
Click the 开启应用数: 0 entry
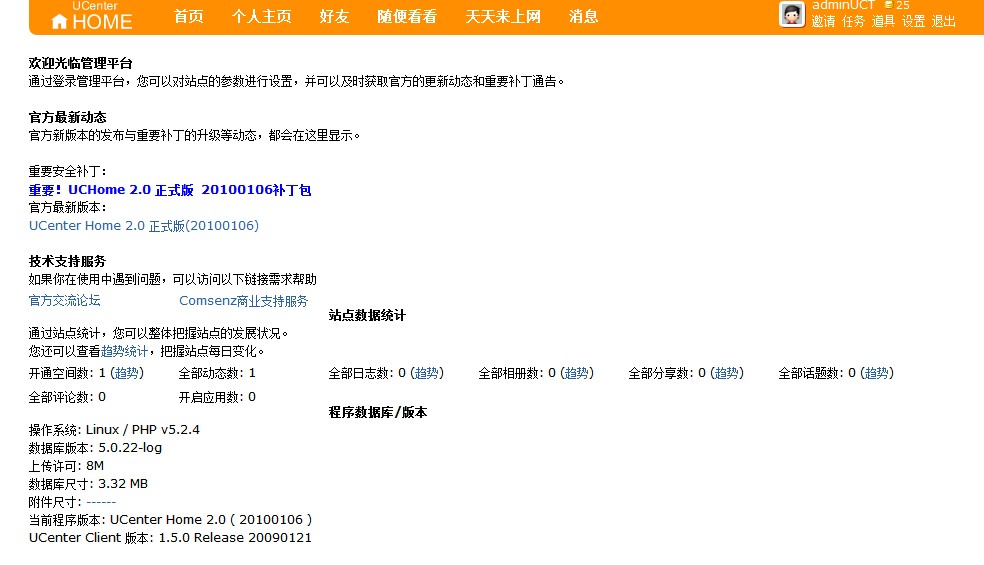(217, 397)
